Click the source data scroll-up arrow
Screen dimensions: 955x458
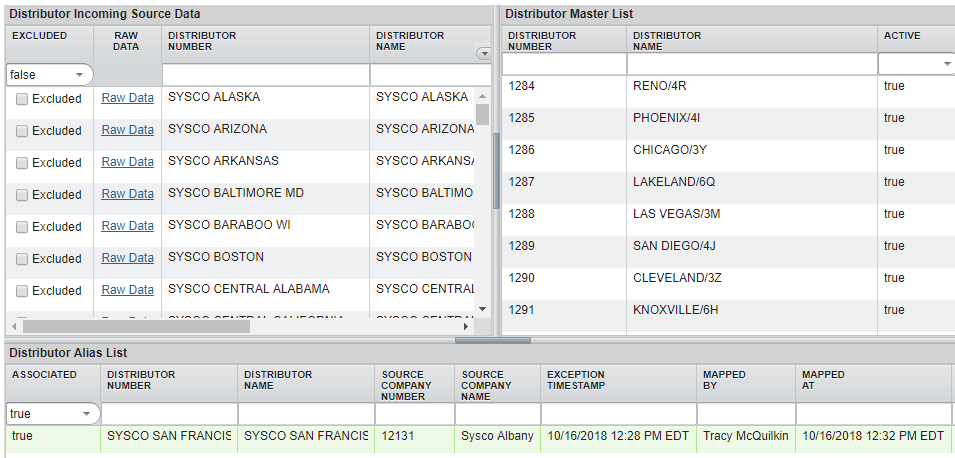pyautogui.click(x=482, y=94)
